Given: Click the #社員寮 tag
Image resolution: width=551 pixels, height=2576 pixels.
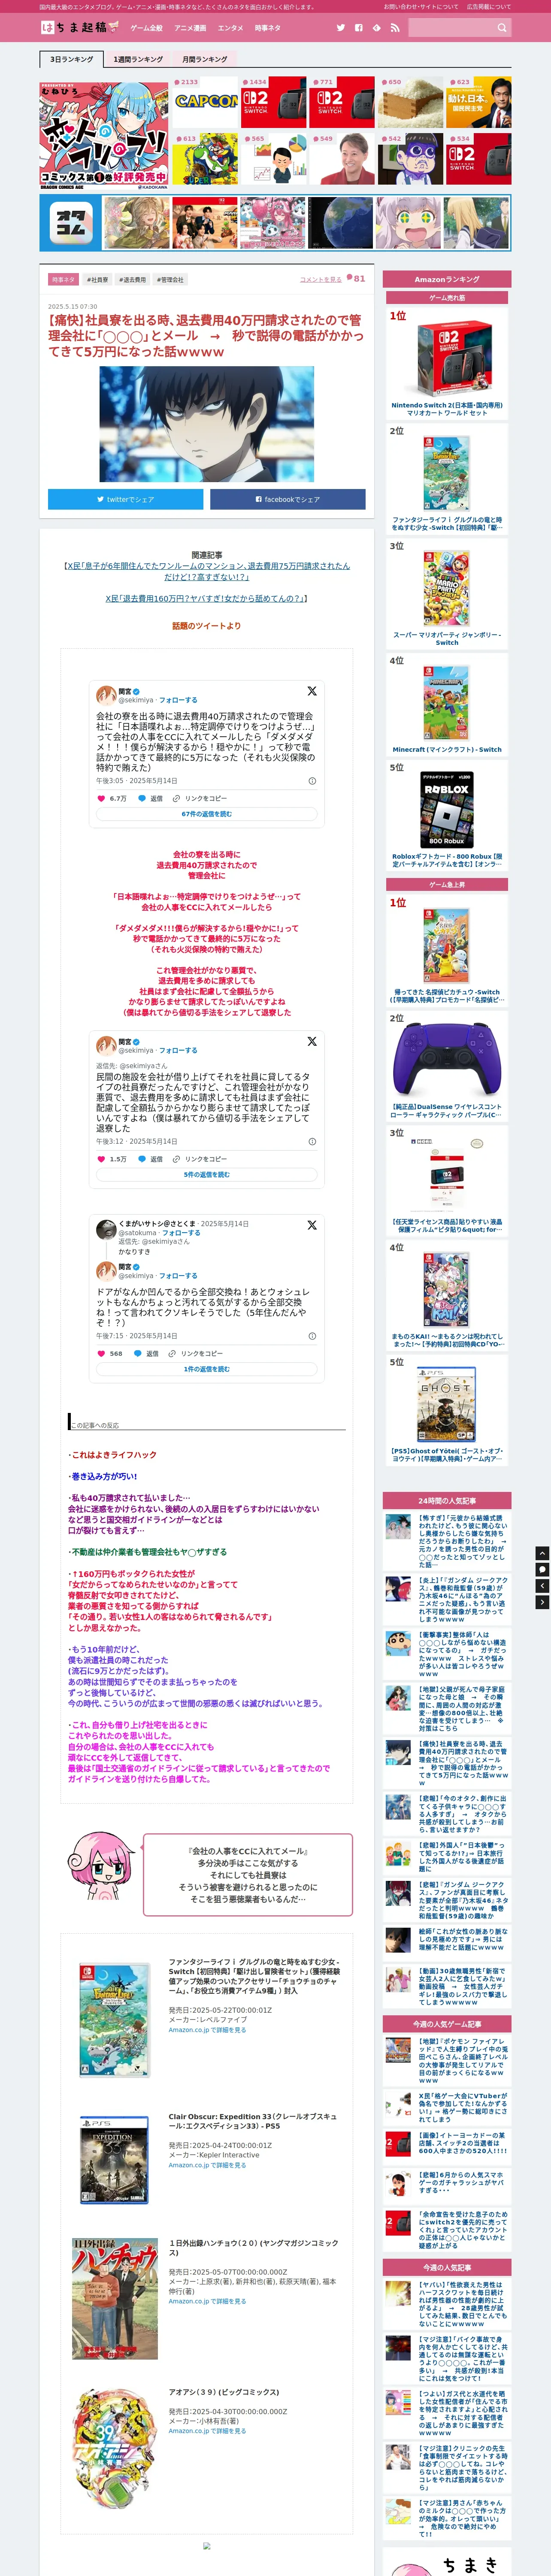Looking at the screenshot, I should pyautogui.click(x=97, y=280).
